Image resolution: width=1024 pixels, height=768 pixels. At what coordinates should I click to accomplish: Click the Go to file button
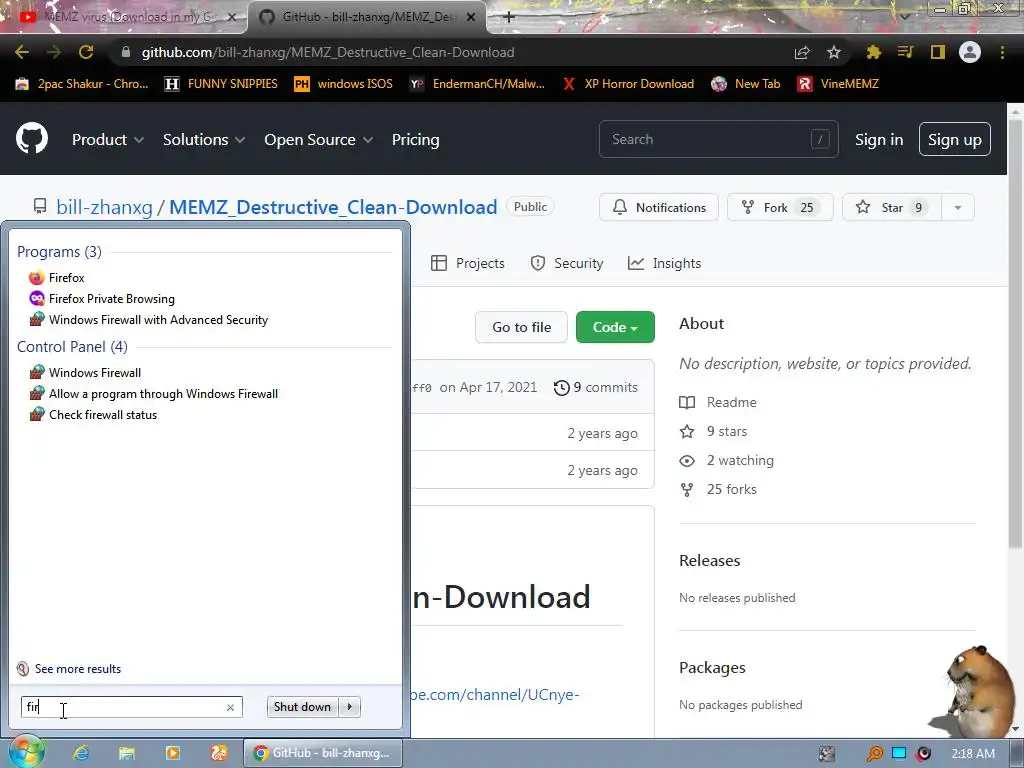tap(522, 327)
